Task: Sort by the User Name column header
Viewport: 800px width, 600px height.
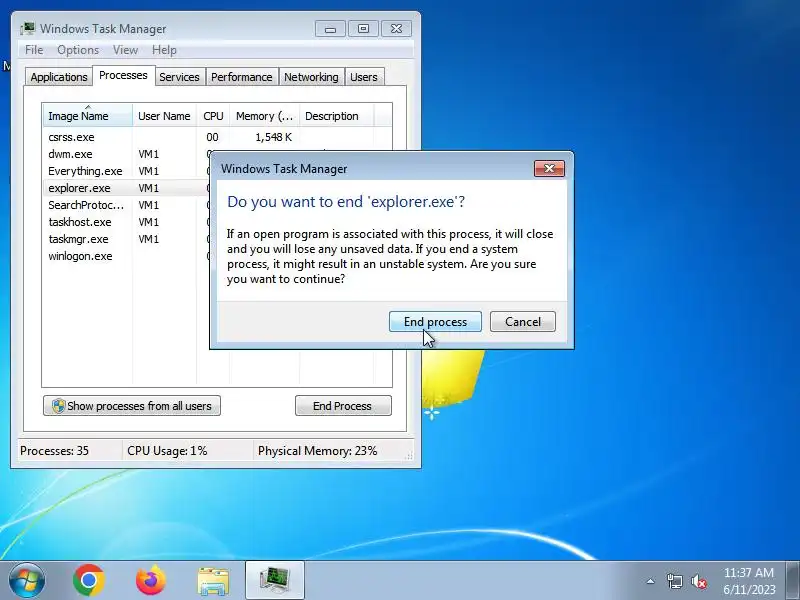Action: coord(164,116)
